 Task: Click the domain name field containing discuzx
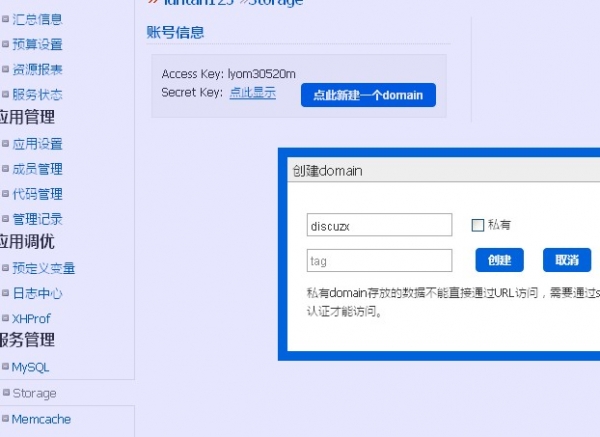pos(379,225)
